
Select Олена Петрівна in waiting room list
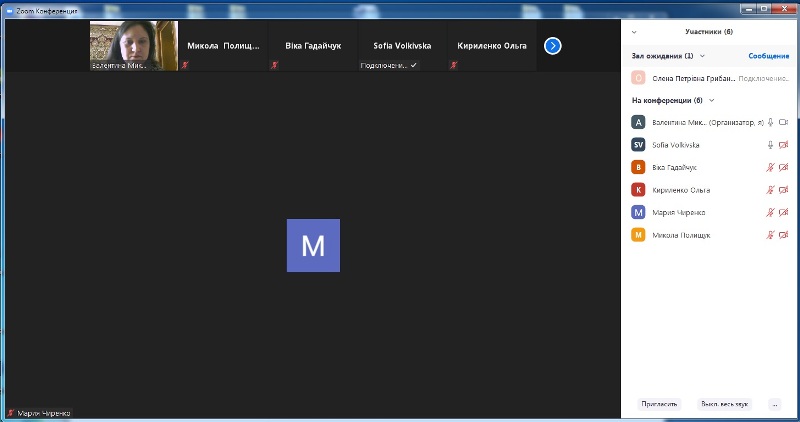pyautogui.click(x=692, y=78)
